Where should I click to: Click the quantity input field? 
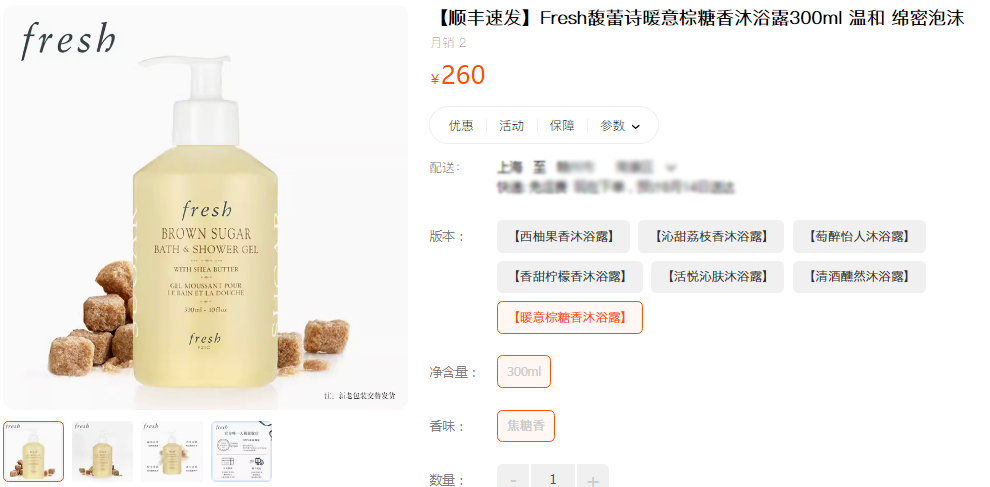coord(553,478)
